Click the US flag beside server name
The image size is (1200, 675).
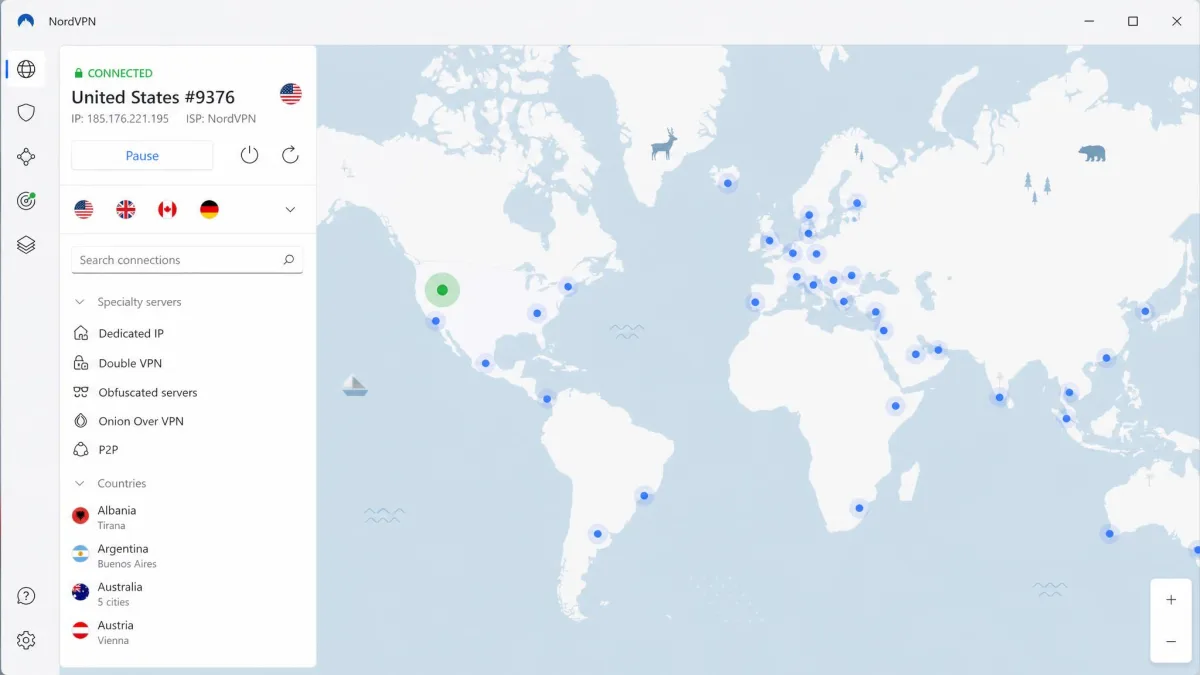291,94
